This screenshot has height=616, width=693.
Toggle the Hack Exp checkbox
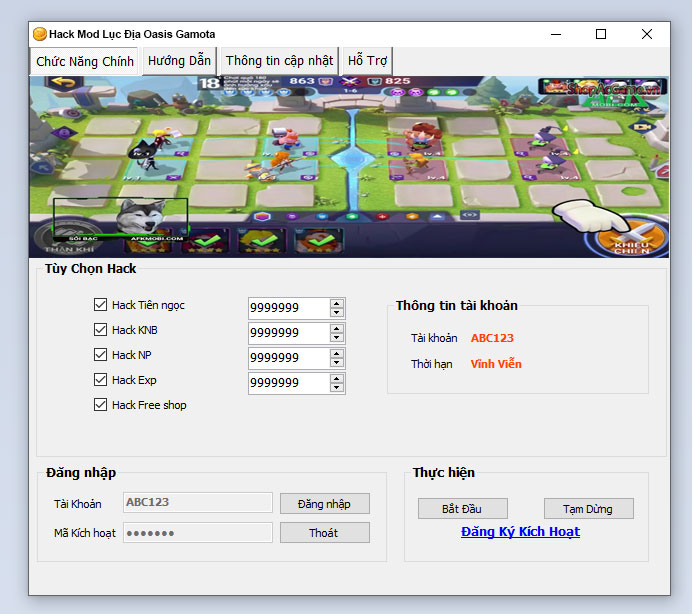pyautogui.click(x=100, y=380)
